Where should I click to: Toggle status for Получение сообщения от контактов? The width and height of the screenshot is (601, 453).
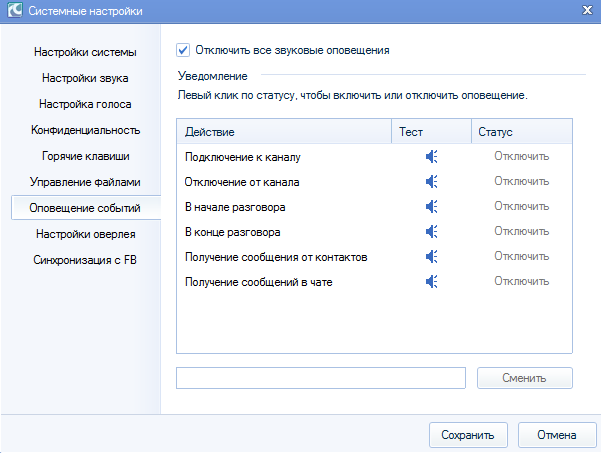click(x=521, y=256)
